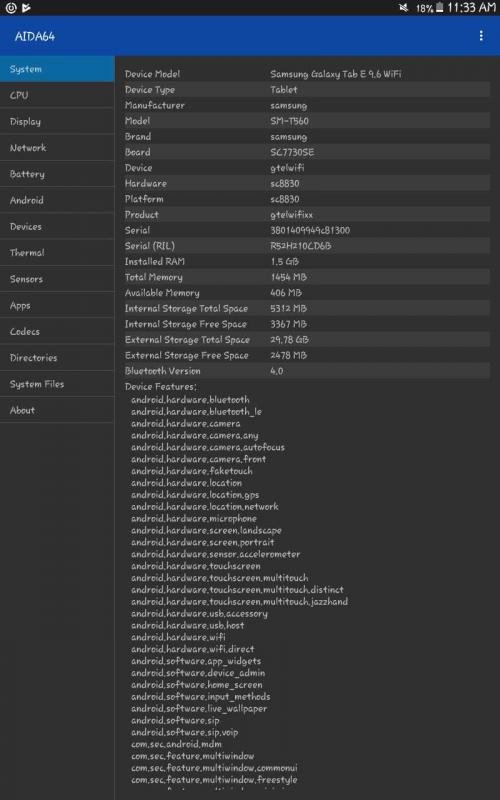Select the Installed RAM 1.5 GB row
Screen dimensions: 500x800
(307, 262)
